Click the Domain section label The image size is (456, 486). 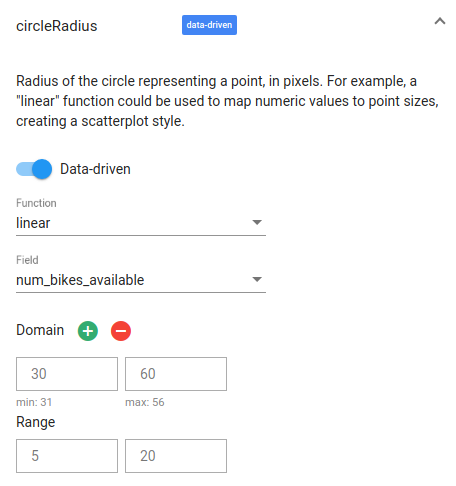(x=40, y=330)
